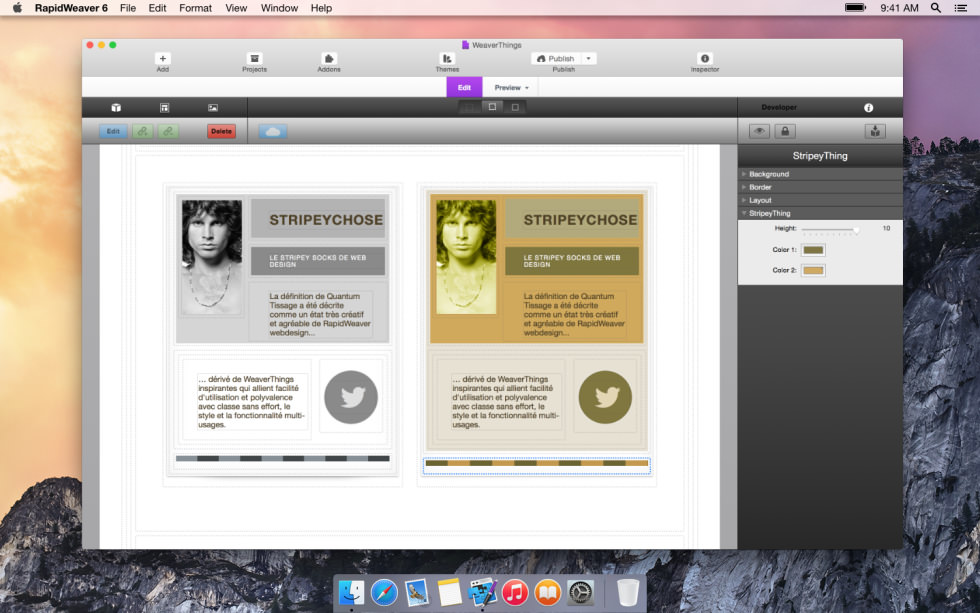Click the Developer panel header label
The width and height of the screenshot is (980, 613).
tap(779, 107)
